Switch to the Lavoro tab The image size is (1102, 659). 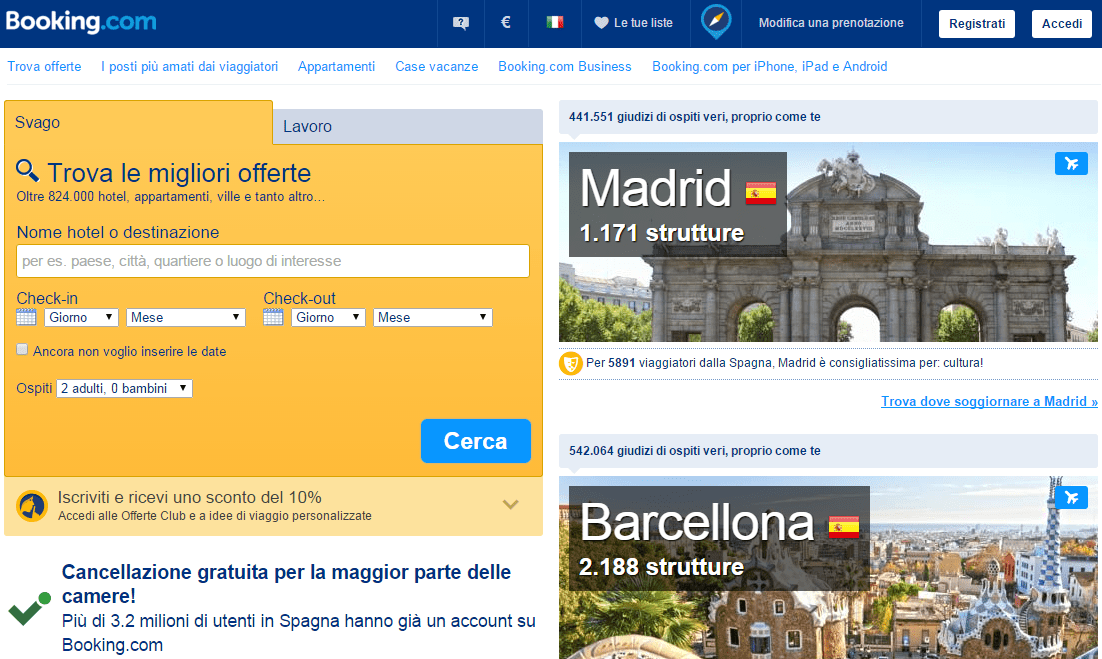coord(307,126)
